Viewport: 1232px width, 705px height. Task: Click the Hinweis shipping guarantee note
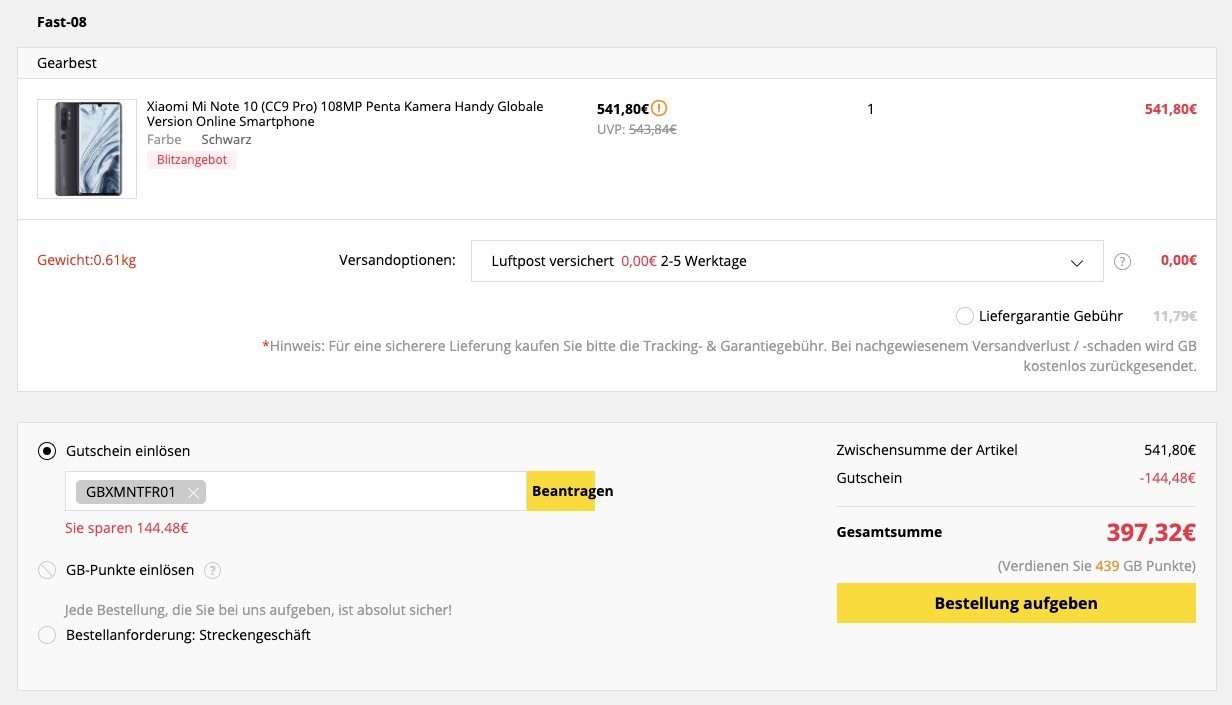coord(729,356)
